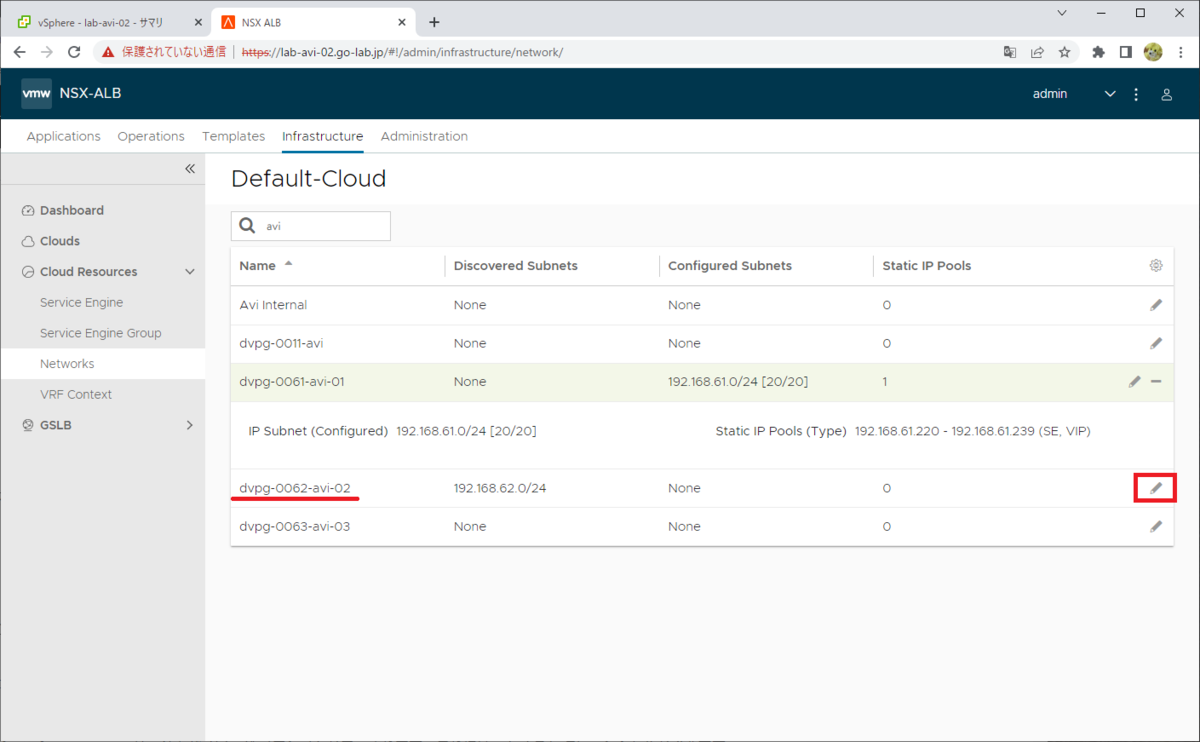
Task: Click the Static IP Pools column header
Action: pyautogui.click(x=926, y=266)
